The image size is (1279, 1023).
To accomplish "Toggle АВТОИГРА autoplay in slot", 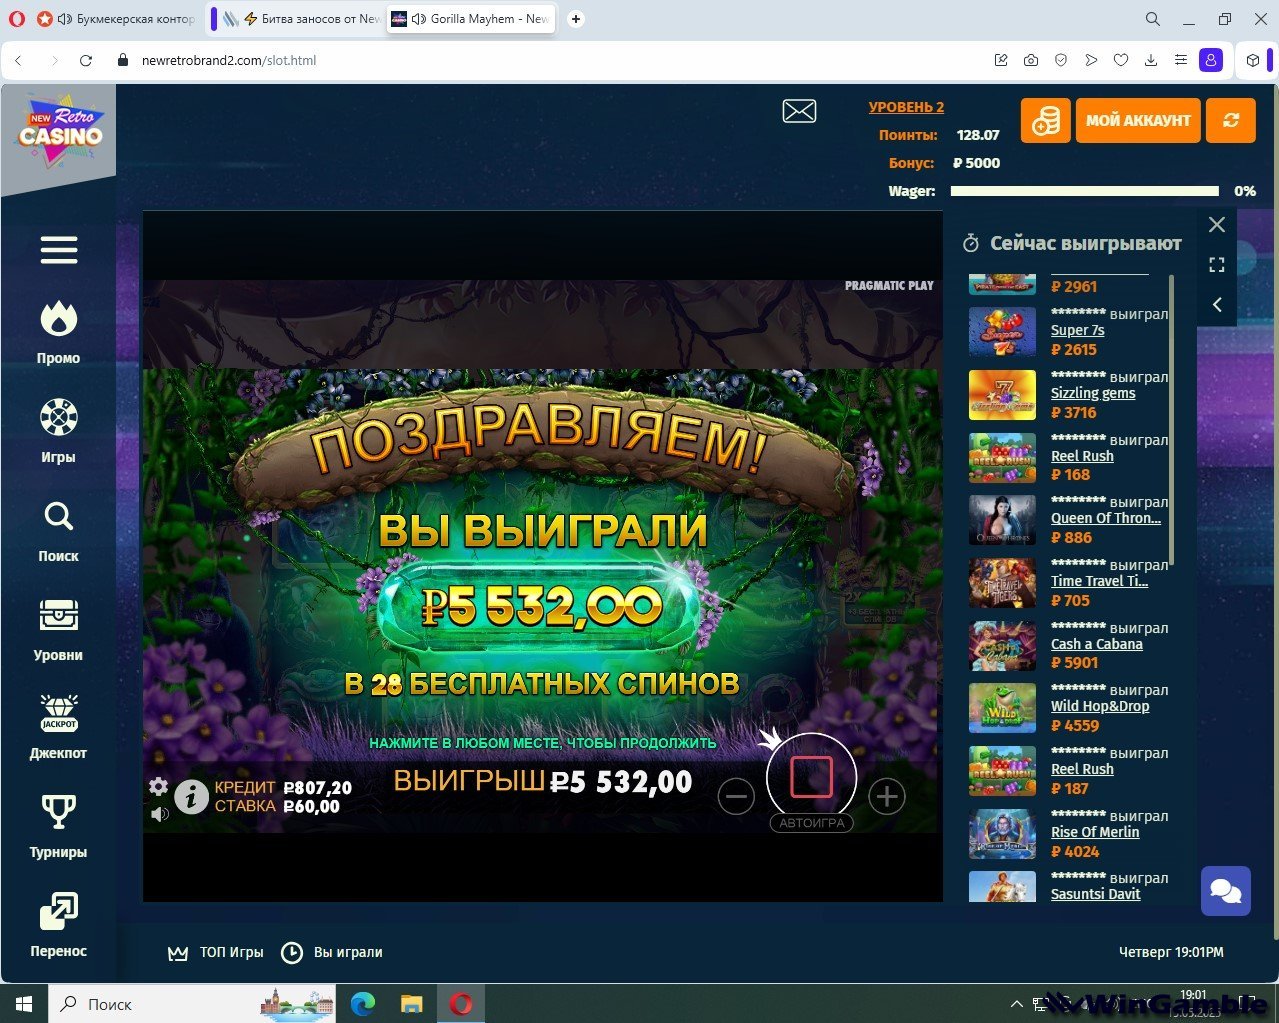I will pyautogui.click(x=811, y=823).
